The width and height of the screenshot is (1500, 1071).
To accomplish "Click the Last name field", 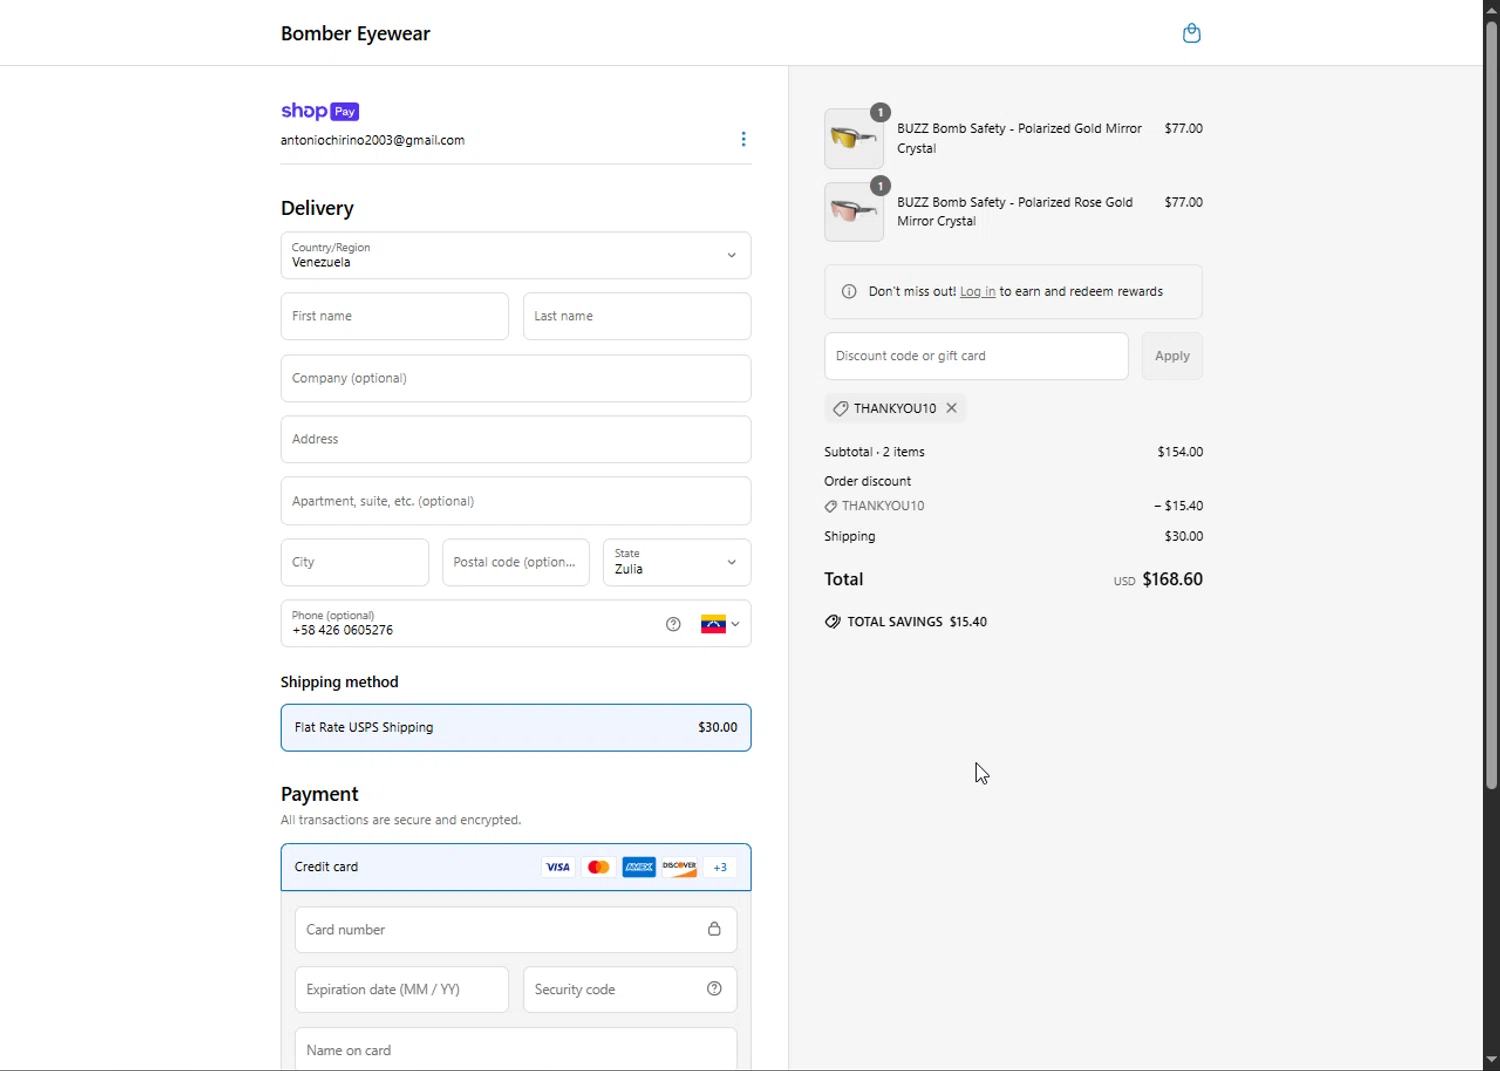I will click(637, 316).
